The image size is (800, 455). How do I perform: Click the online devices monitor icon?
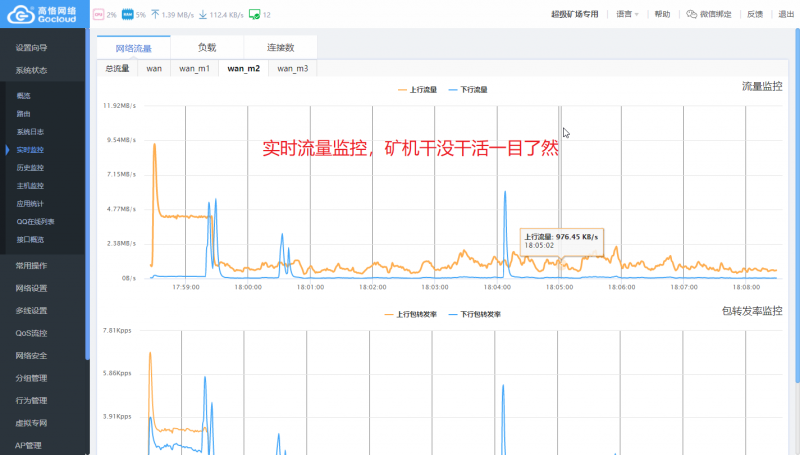coord(254,15)
